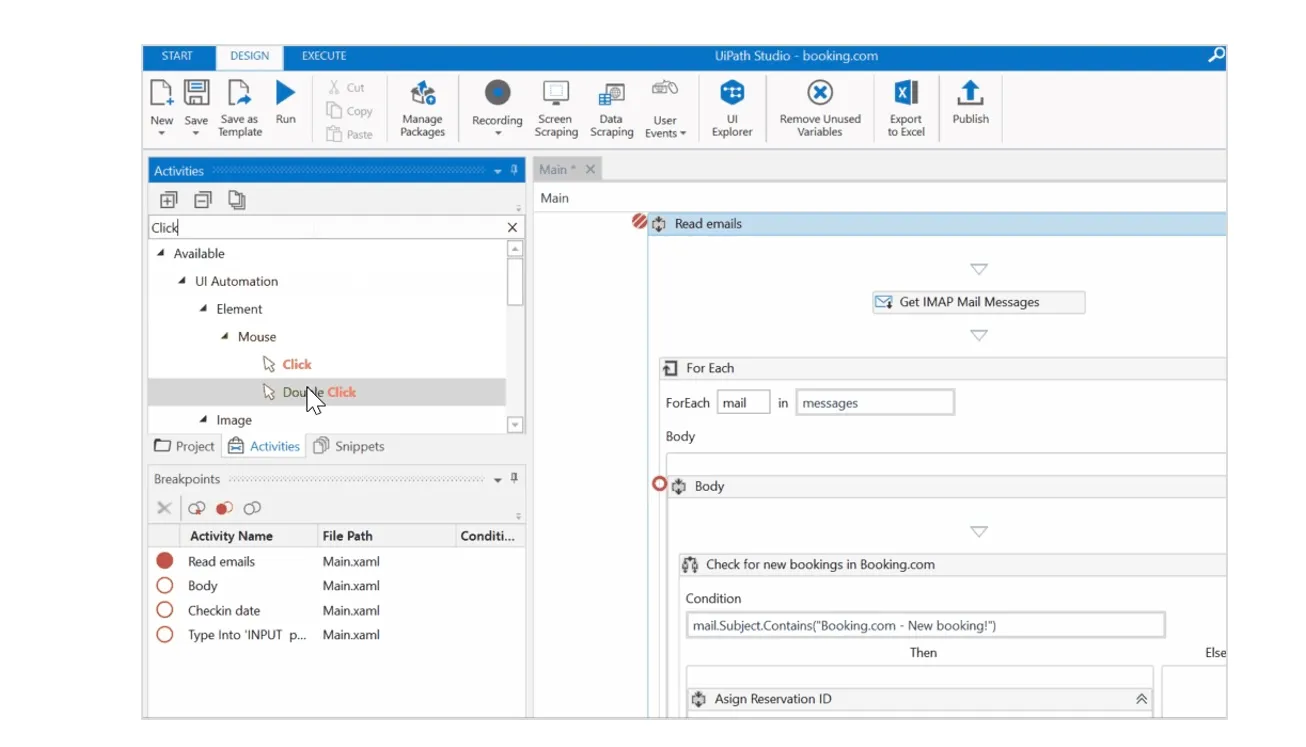
Task: Open Activities panel options dropdown arrow
Action: tap(498, 171)
